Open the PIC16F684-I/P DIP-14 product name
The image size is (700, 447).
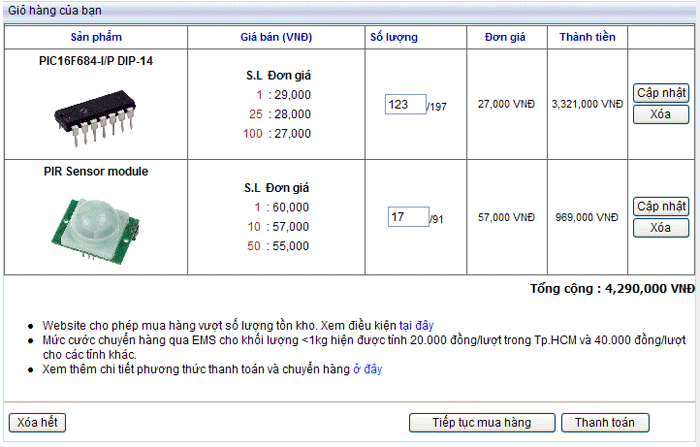pyautogui.click(x=96, y=60)
